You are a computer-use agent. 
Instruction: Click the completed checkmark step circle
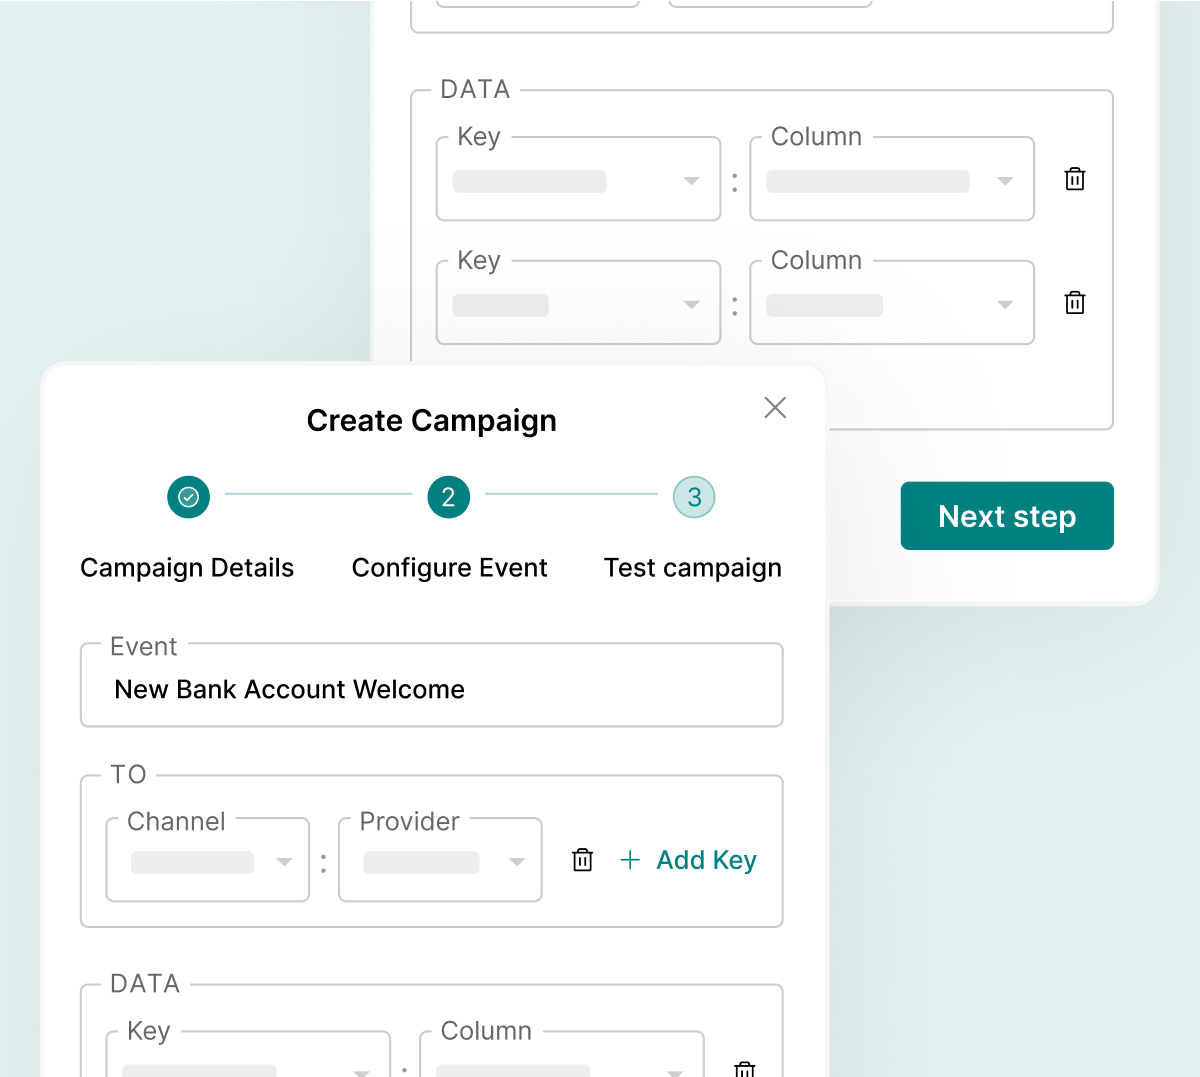(x=189, y=497)
